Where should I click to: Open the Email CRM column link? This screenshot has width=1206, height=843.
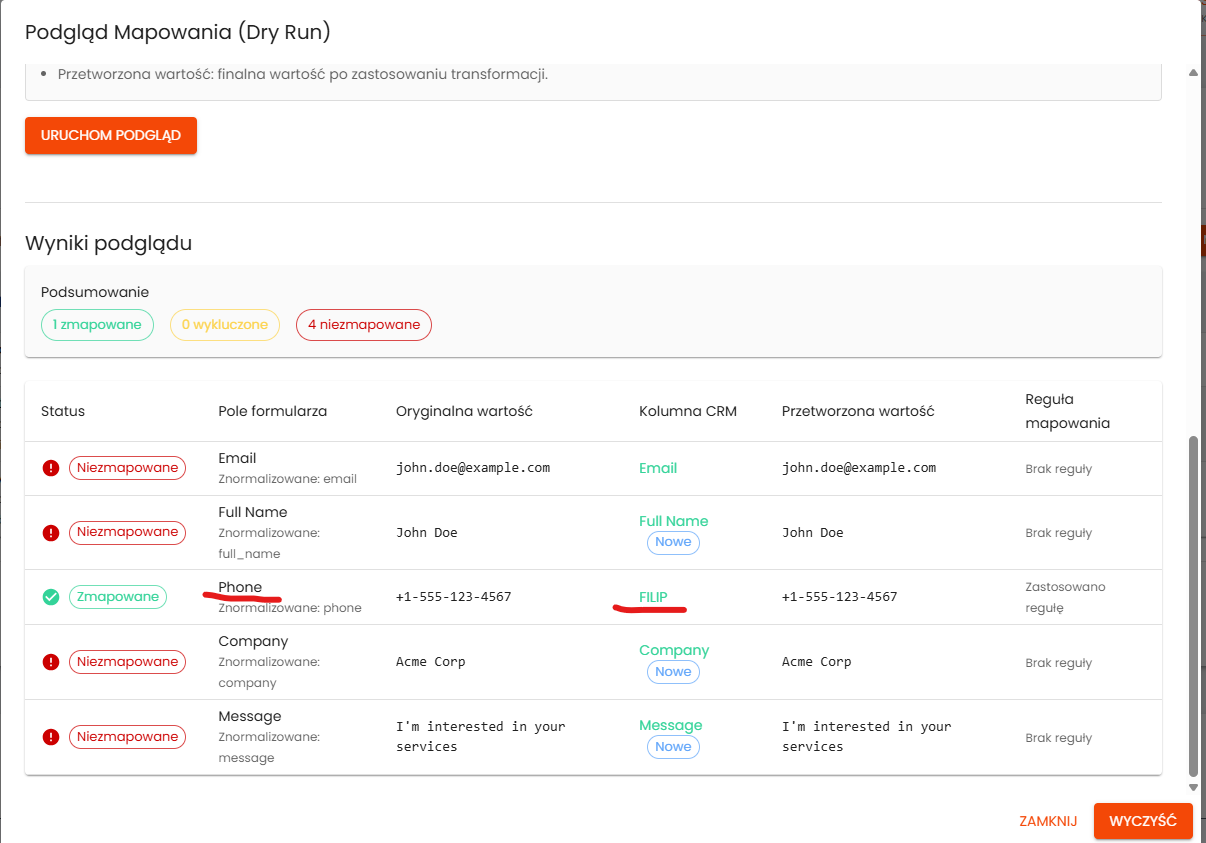(x=658, y=468)
